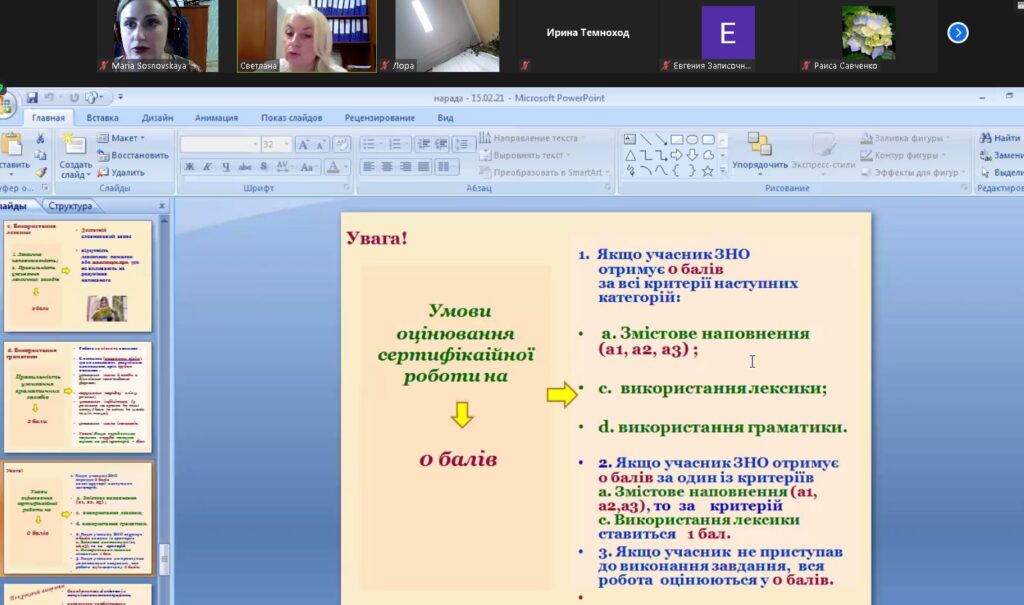Screen dimensions: 1024x605
Task: Click the Copy icon in clipboard group
Action: coord(40,155)
